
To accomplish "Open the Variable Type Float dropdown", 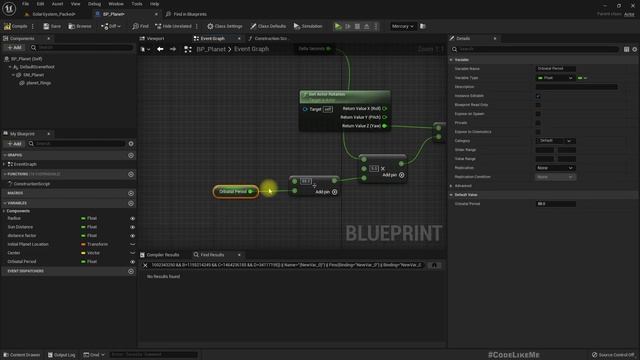I will 555,78.
